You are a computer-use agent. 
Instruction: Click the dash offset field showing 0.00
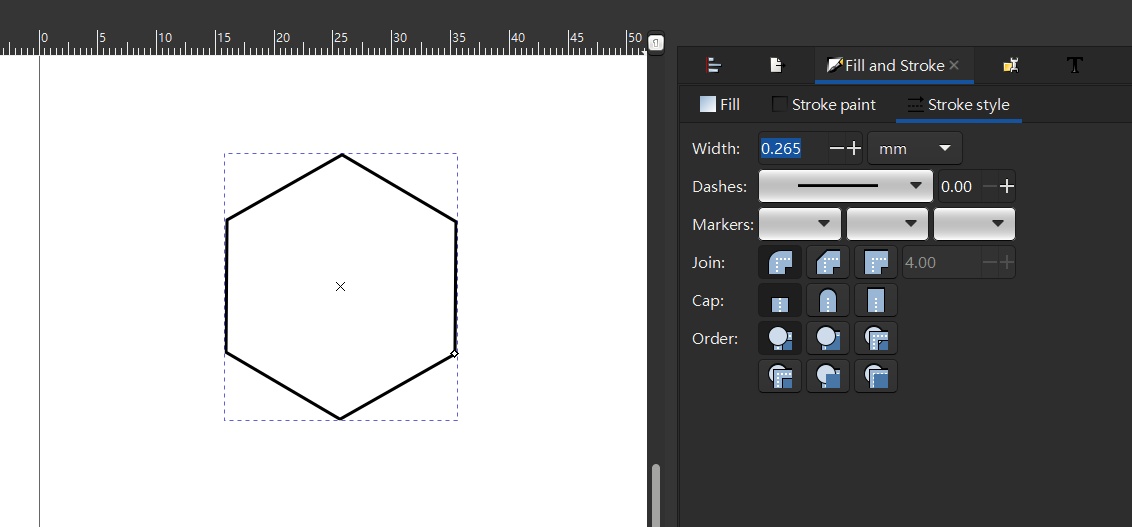click(959, 186)
